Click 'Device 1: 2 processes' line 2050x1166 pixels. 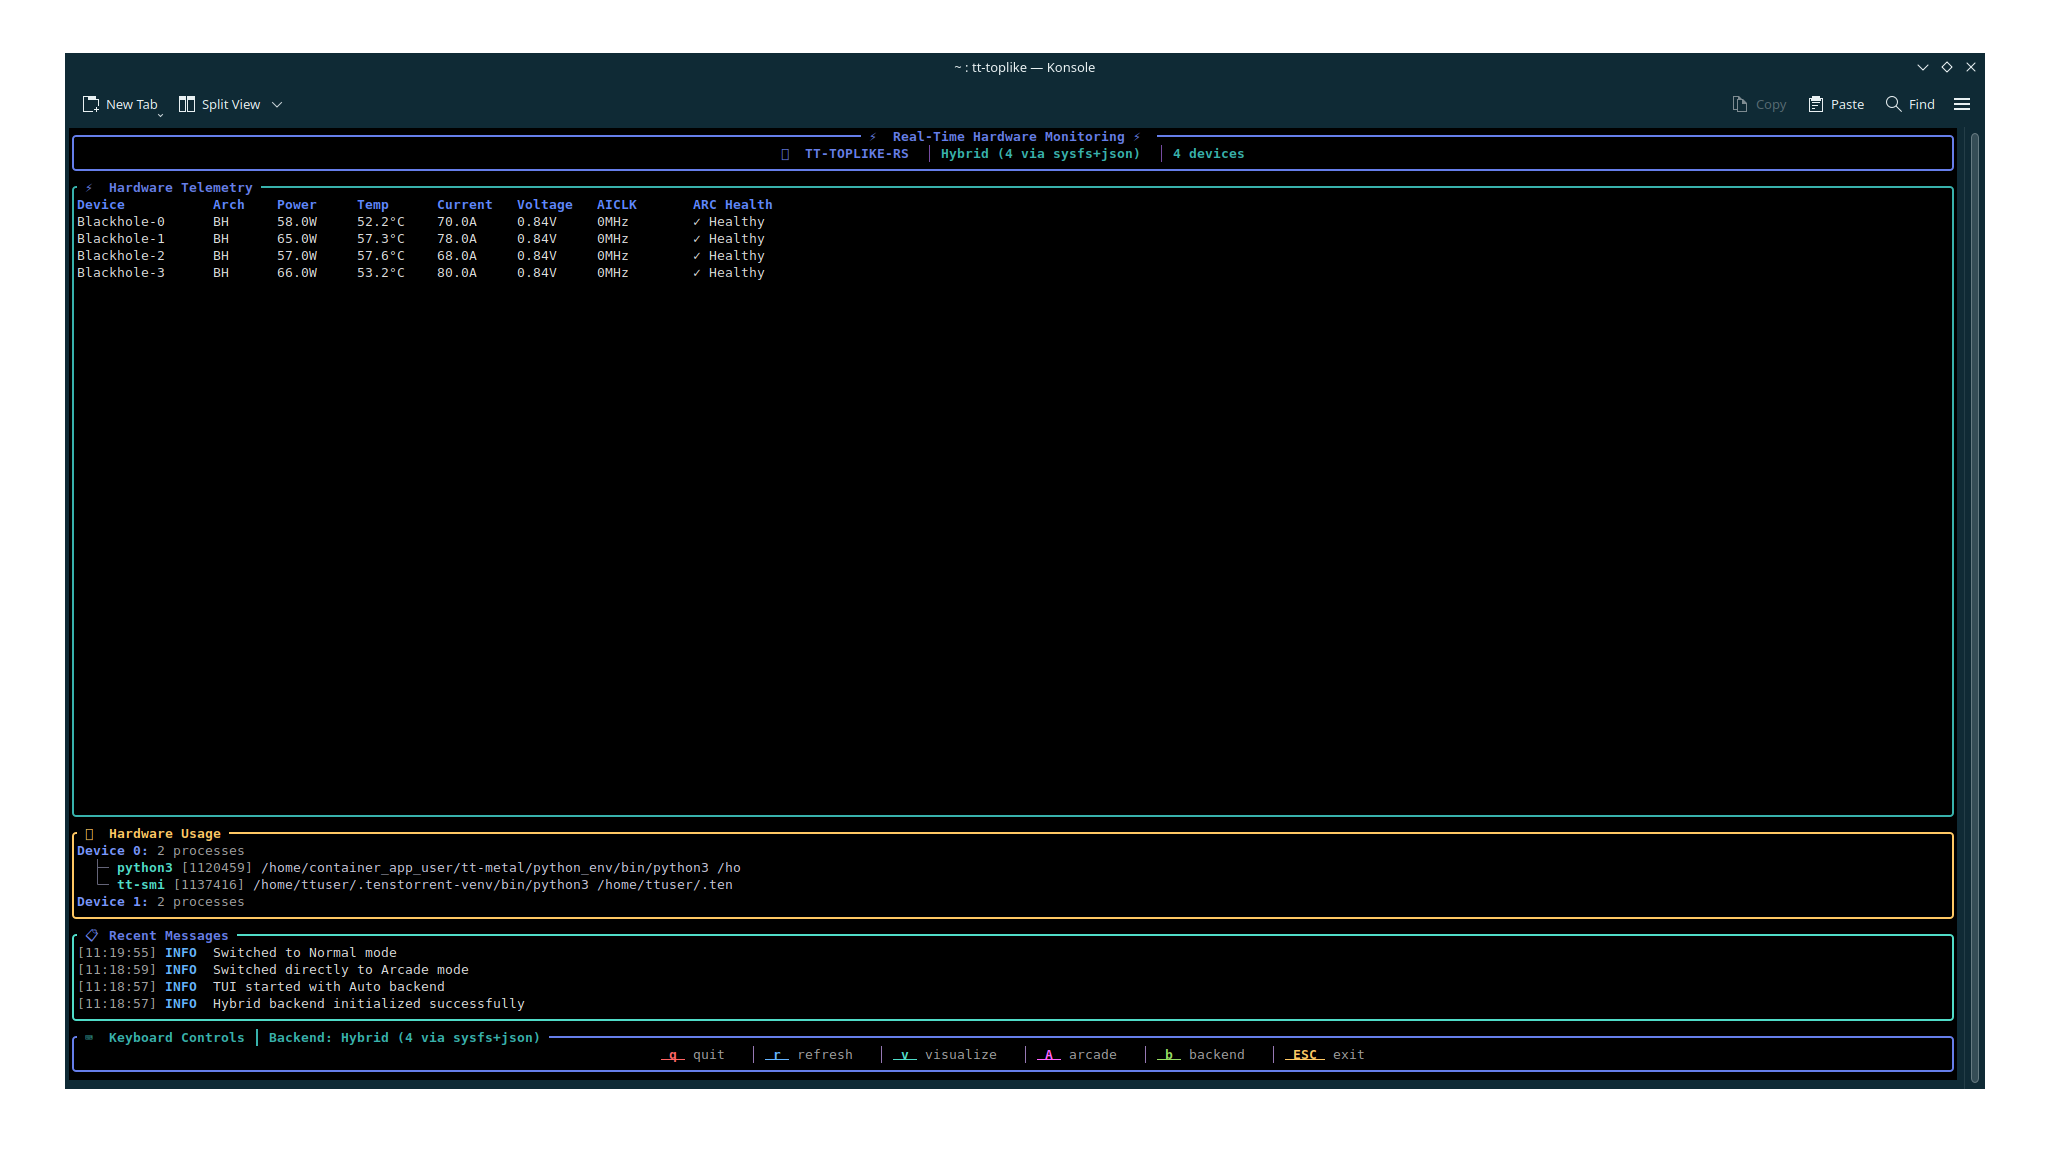tap(161, 902)
